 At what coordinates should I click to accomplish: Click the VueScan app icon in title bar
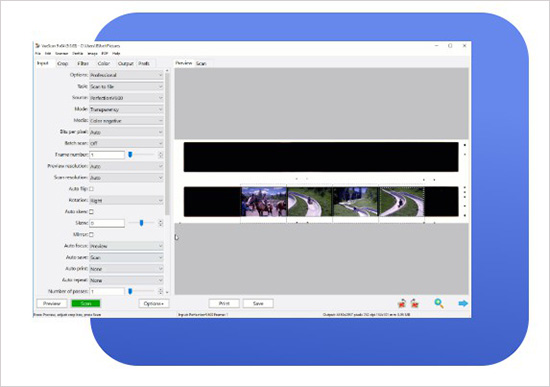pyautogui.click(x=38, y=46)
